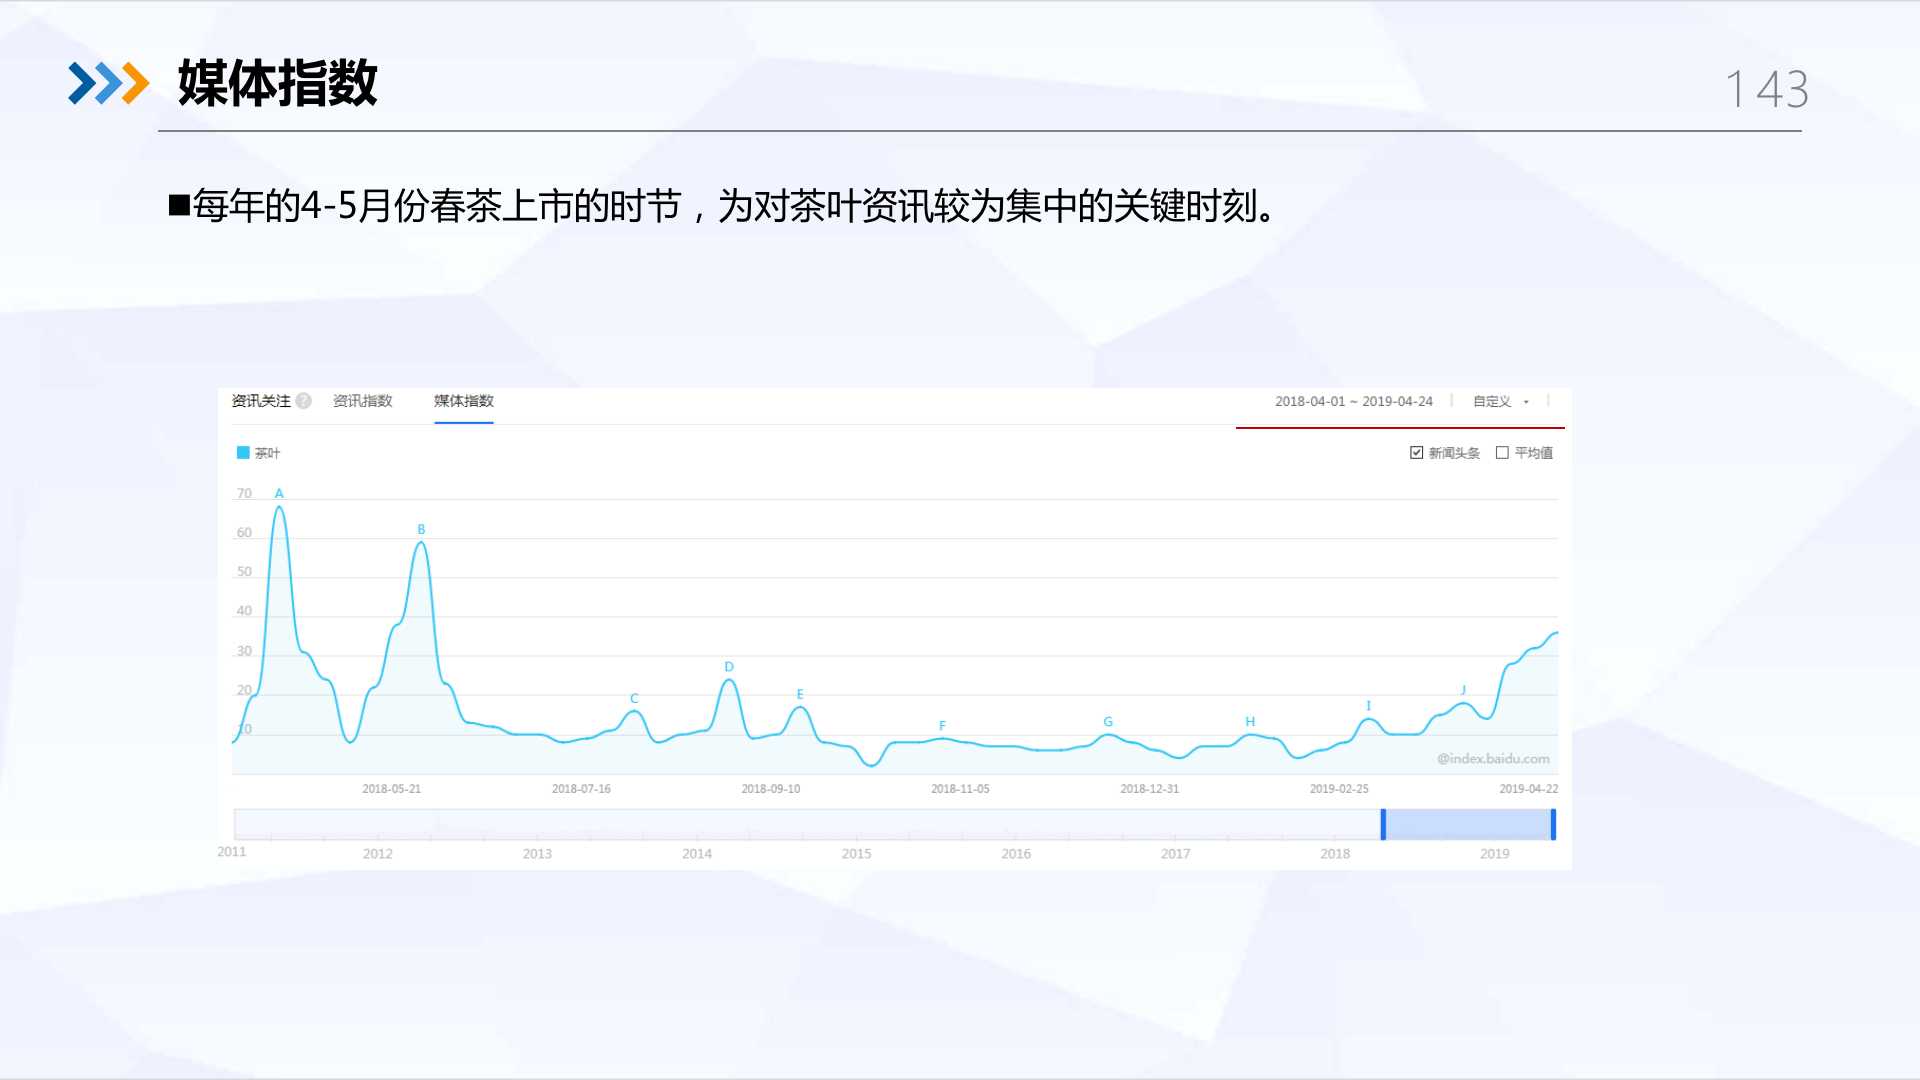Enable the 平均值 checkbox
The width and height of the screenshot is (1920, 1080).
pyautogui.click(x=1502, y=453)
